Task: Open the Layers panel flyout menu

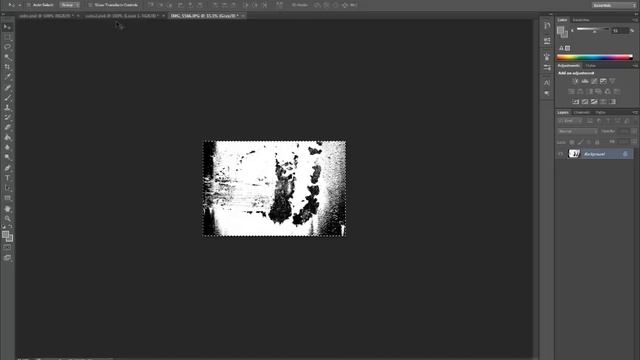Action: 635,112
